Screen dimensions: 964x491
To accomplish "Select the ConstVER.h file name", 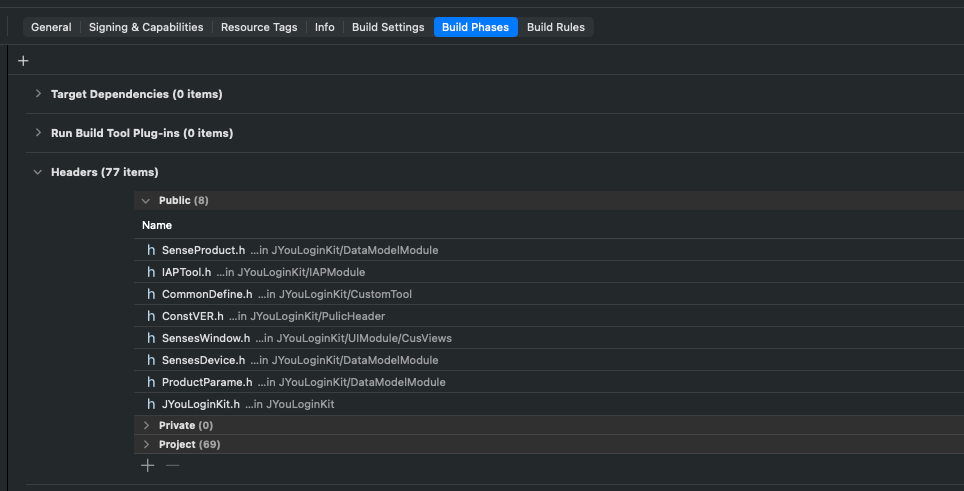I will 193,316.
